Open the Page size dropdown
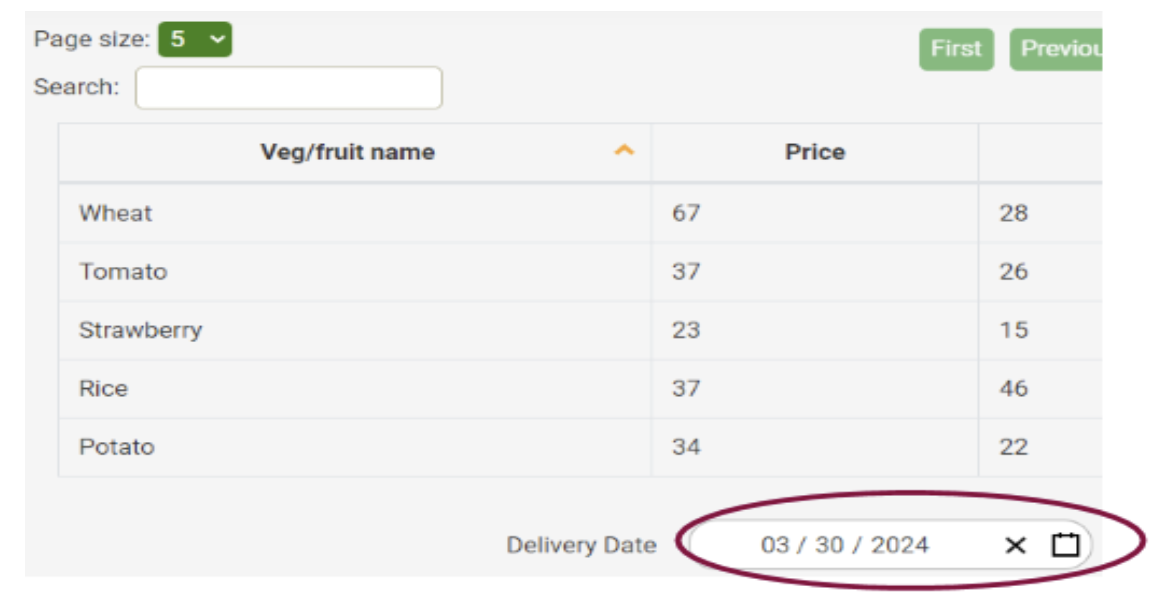This screenshot has width=1170, height=612. [x=195, y=40]
